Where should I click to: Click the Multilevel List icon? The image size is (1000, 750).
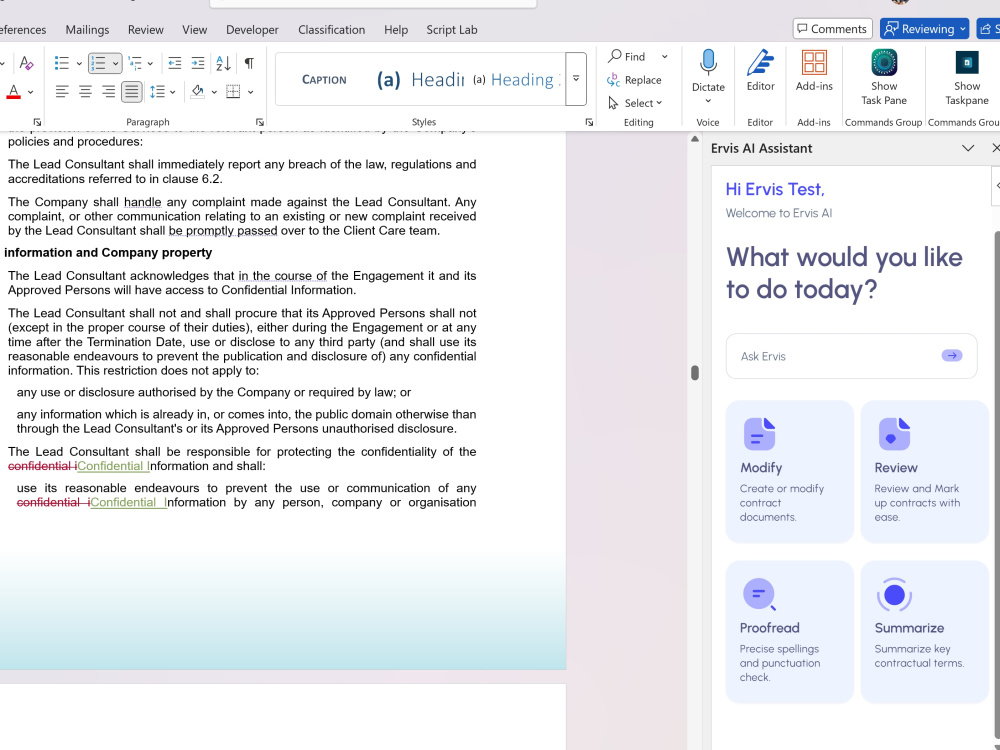[x=135, y=63]
